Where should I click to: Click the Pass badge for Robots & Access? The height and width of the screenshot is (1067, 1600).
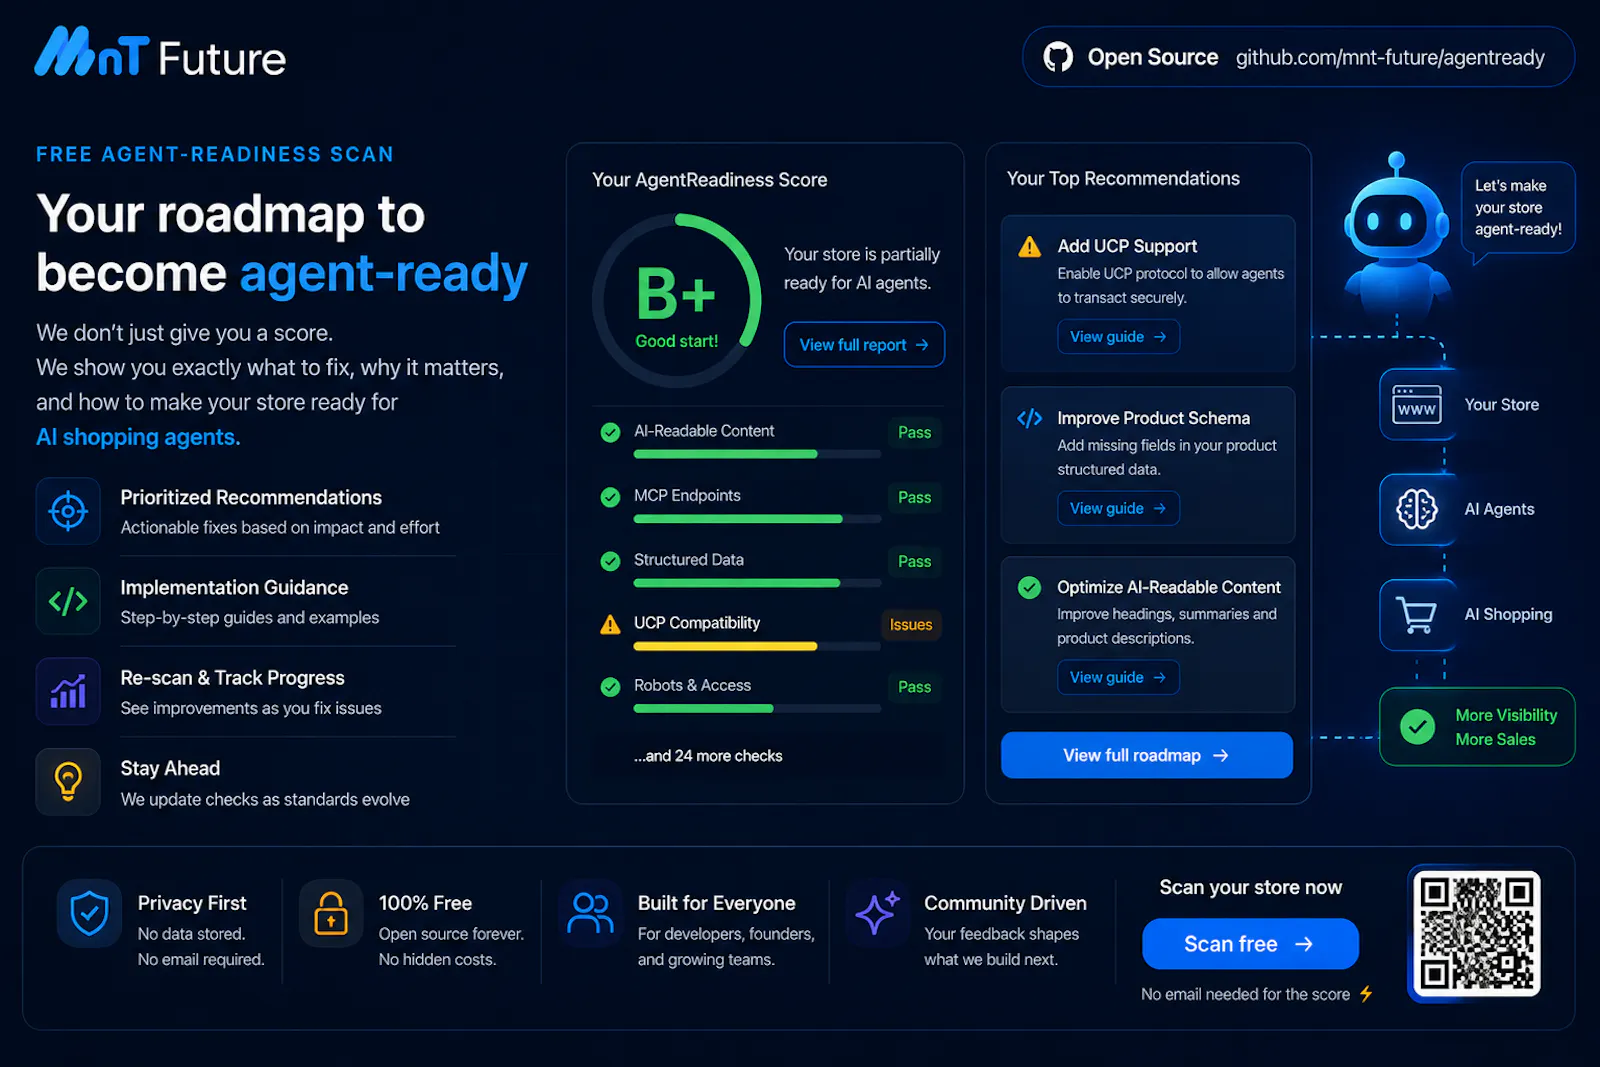click(914, 687)
